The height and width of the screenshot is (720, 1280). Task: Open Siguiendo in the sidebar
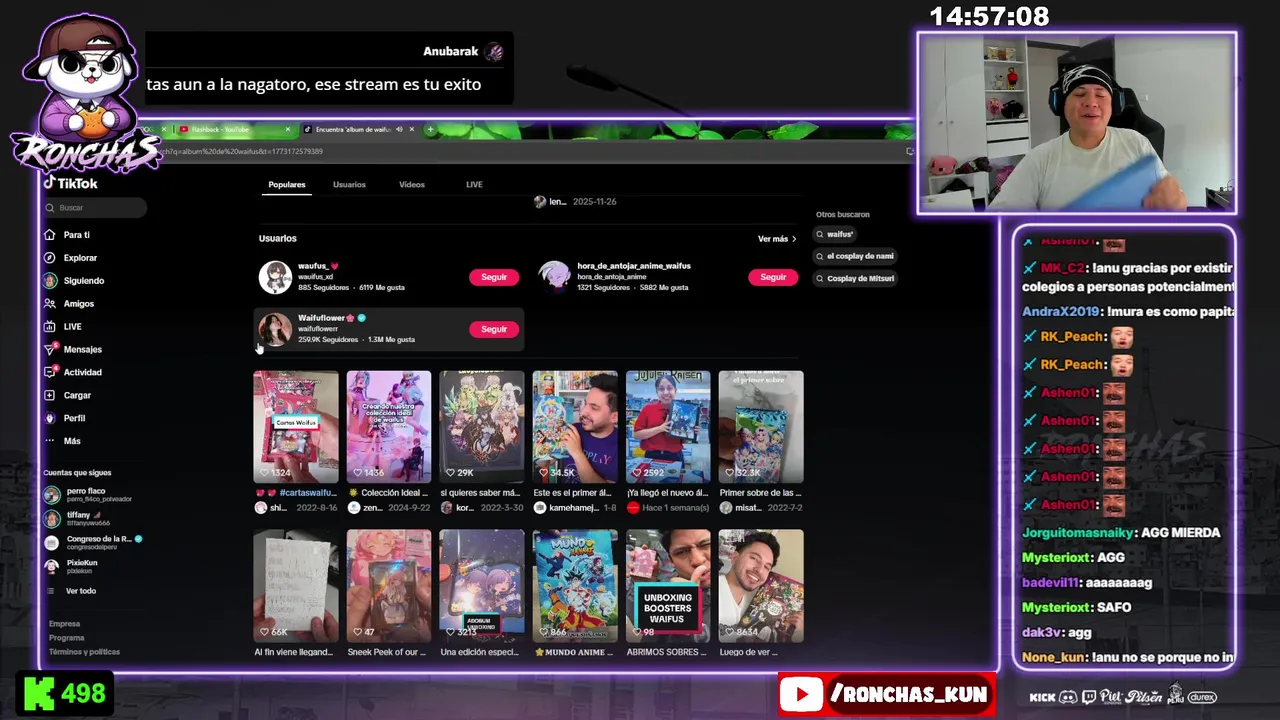pyautogui.click(x=75, y=281)
